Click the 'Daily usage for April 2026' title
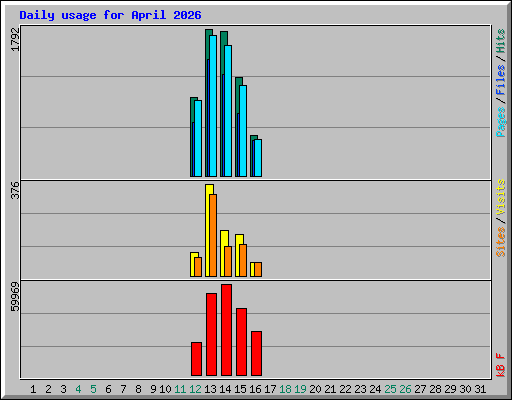The image size is (512, 400). click(110, 15)
